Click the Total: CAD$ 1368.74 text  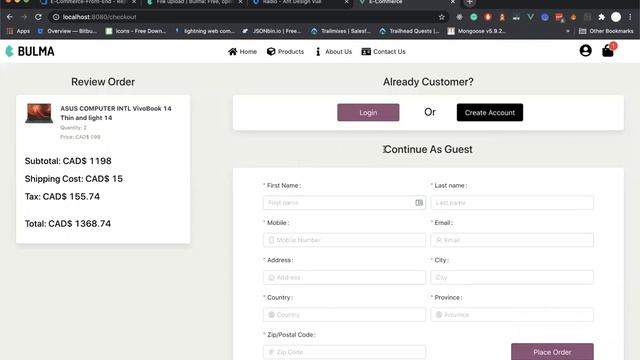pos(68,224)
